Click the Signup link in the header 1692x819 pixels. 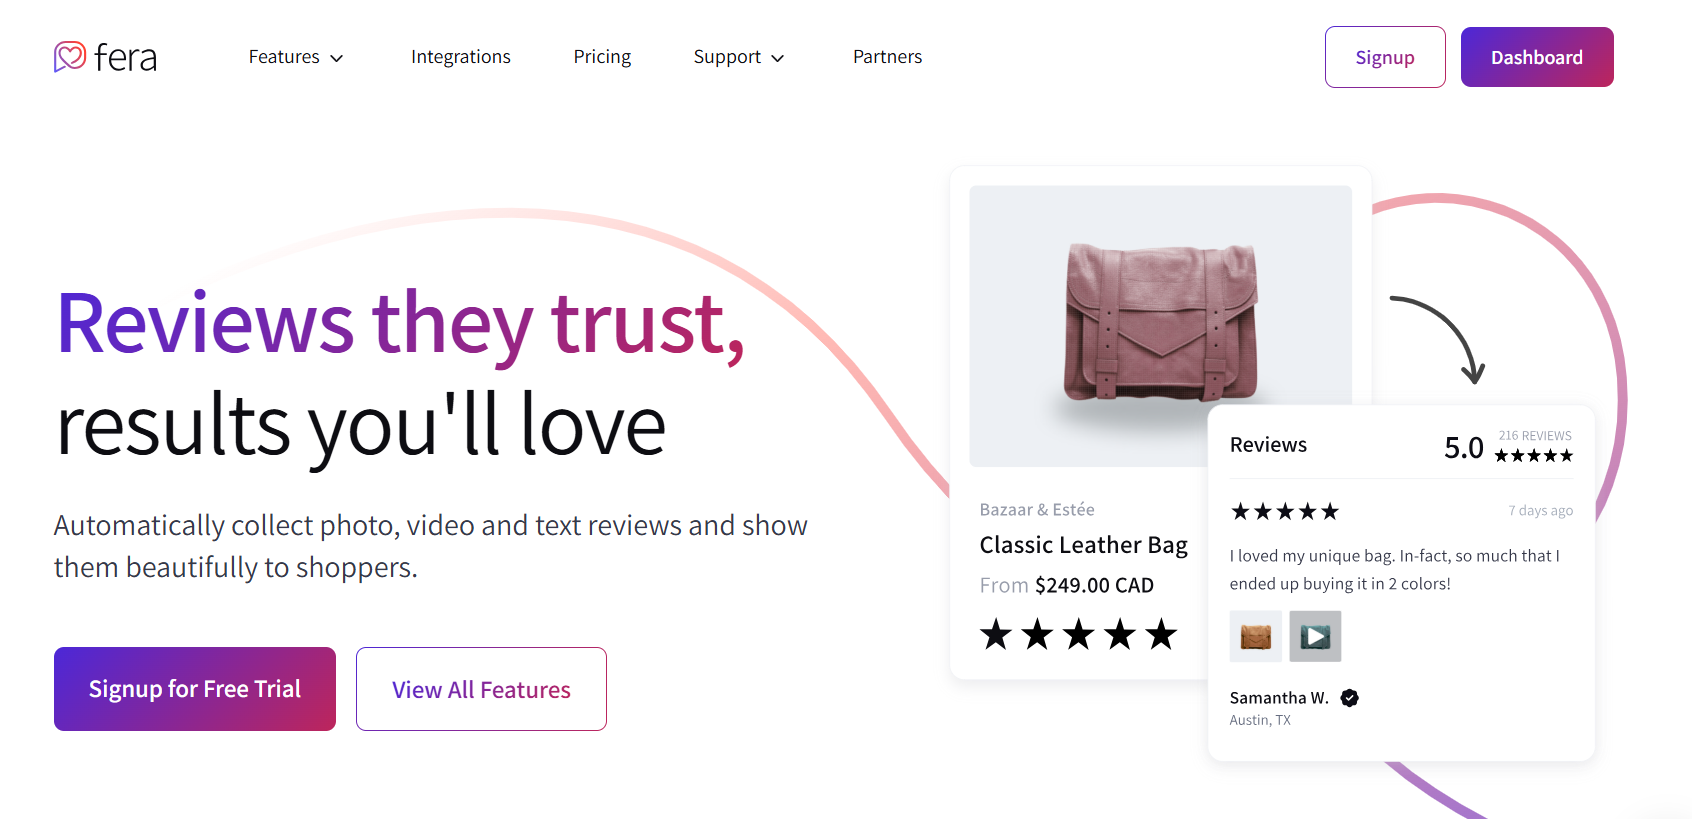pos(1385,57)
